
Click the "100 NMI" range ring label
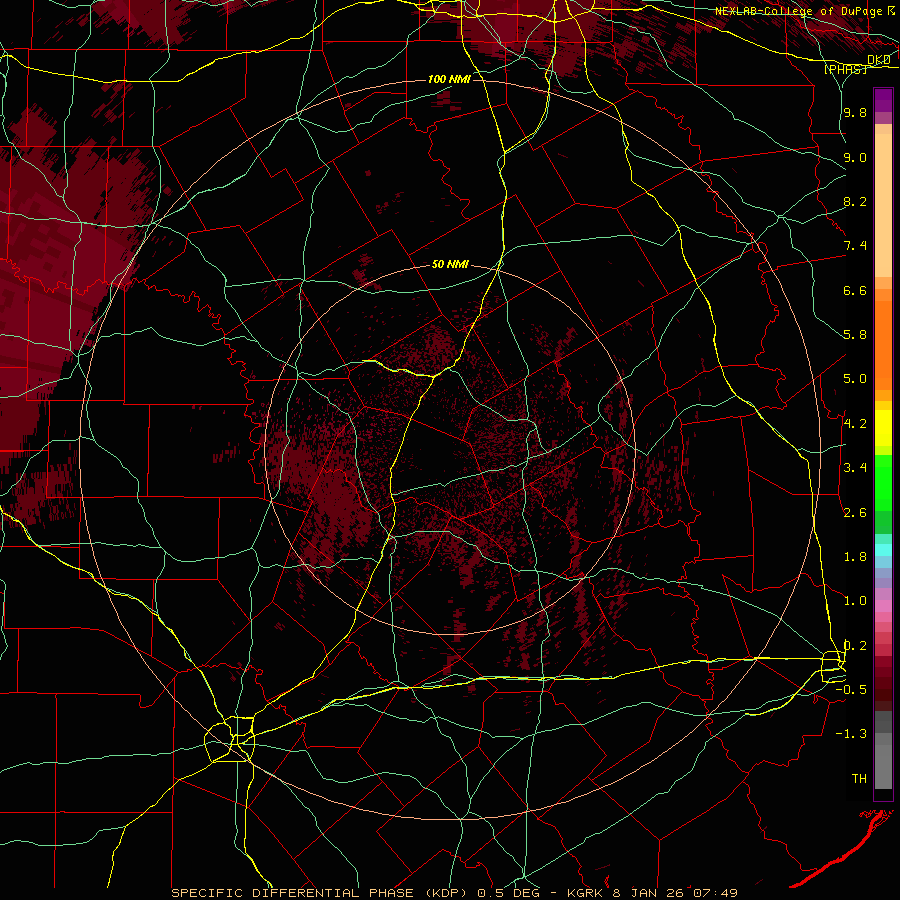(x=449, y=79)
